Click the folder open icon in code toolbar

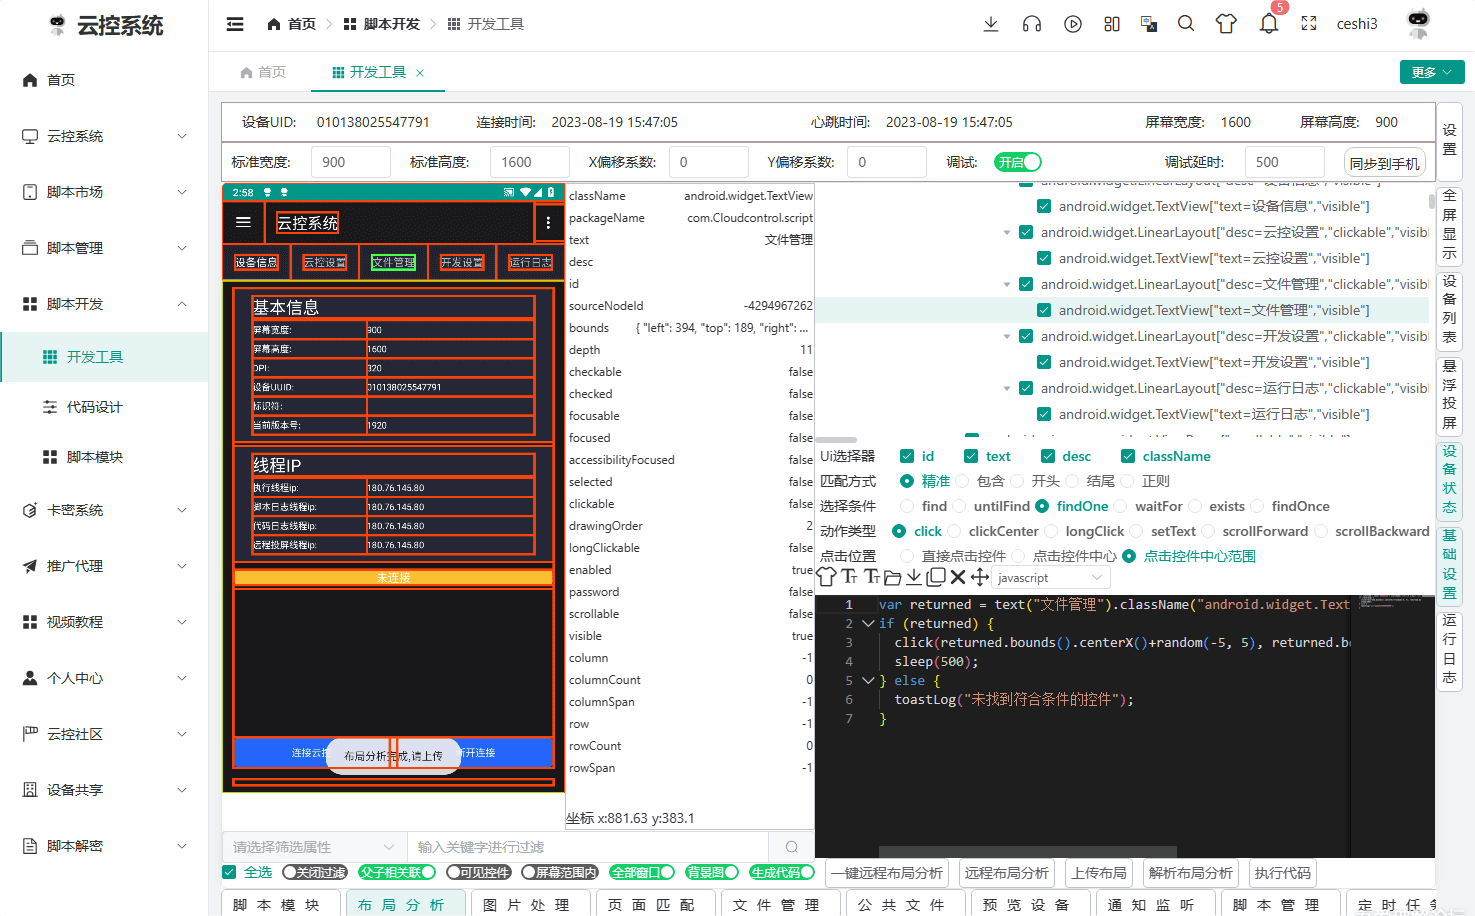[893, 577]
